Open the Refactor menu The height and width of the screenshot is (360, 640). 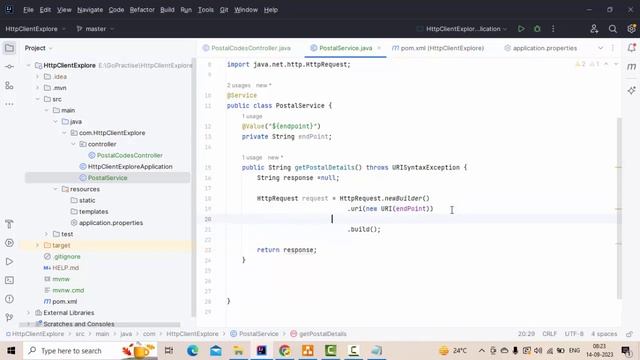142,10
